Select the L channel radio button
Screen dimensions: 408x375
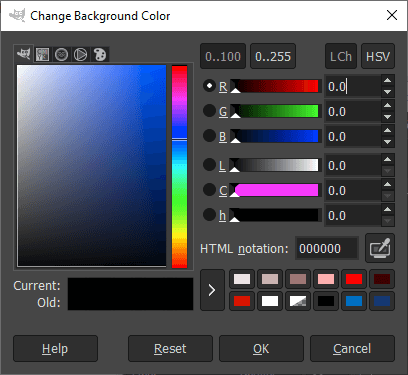coord(209,165)
